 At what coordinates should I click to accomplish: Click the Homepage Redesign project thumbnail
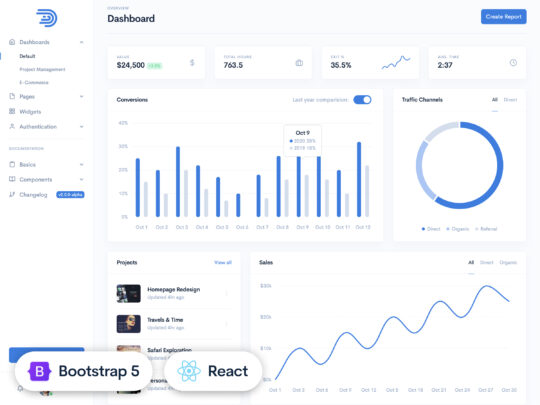(x=128, y=293)
